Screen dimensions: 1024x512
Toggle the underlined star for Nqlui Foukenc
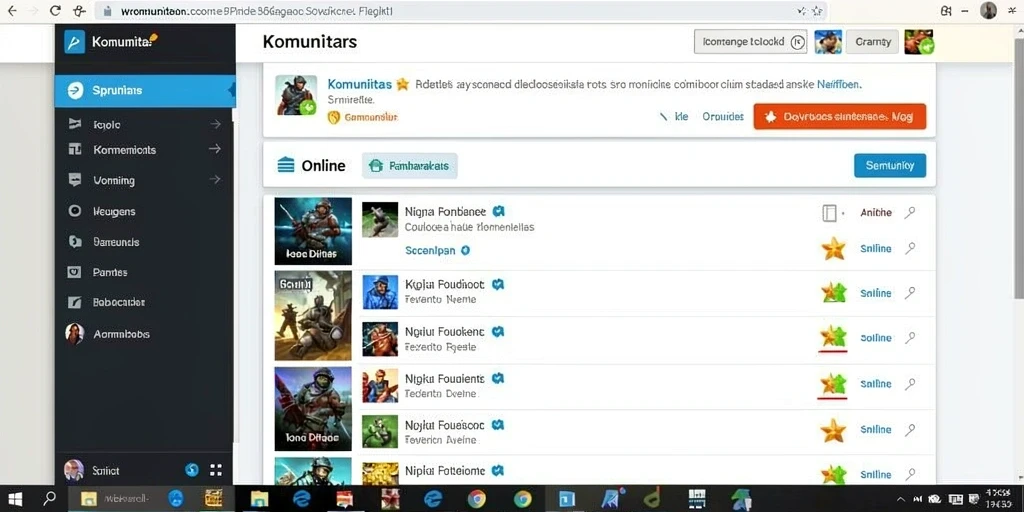833,338
